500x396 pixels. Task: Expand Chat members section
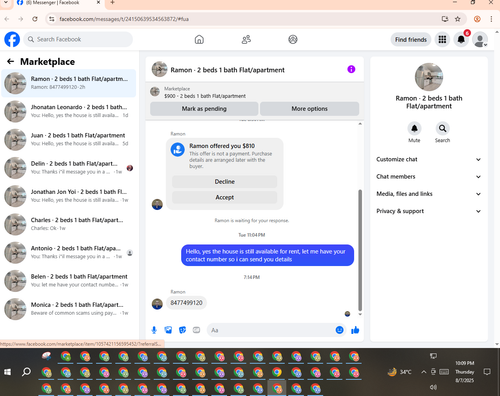(x=429, y=177)
